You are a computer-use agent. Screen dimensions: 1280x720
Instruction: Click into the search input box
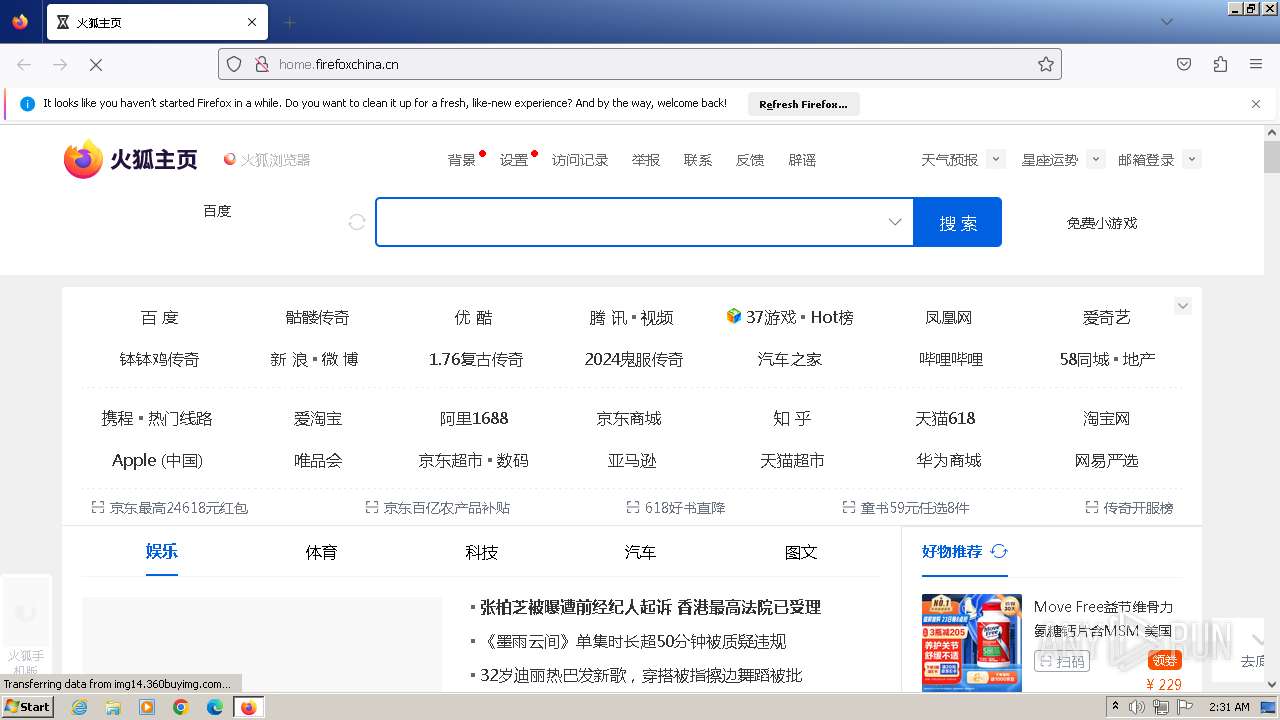coord(630,222)
